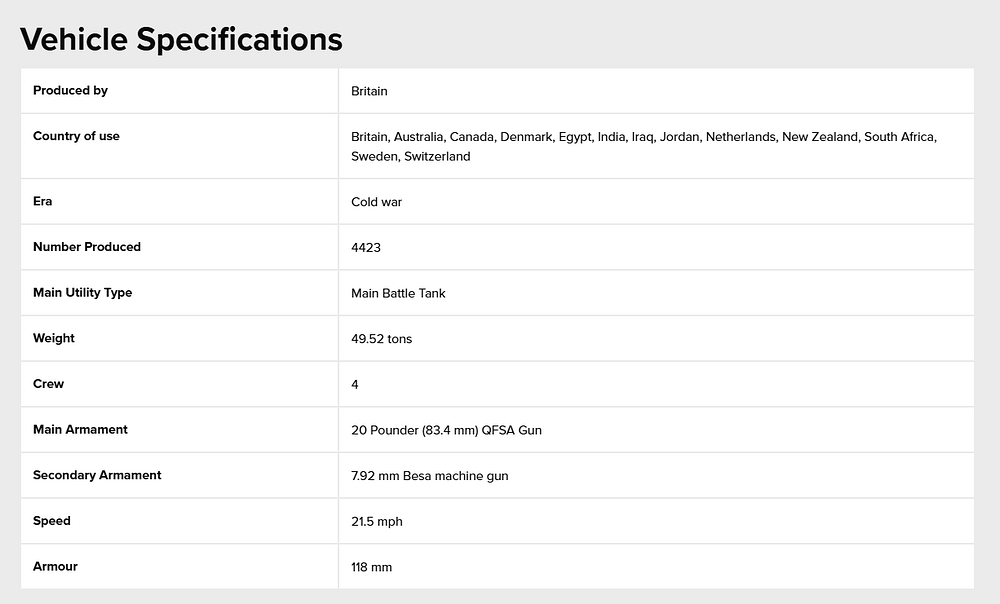Select the 4423 value

(365, 247)
